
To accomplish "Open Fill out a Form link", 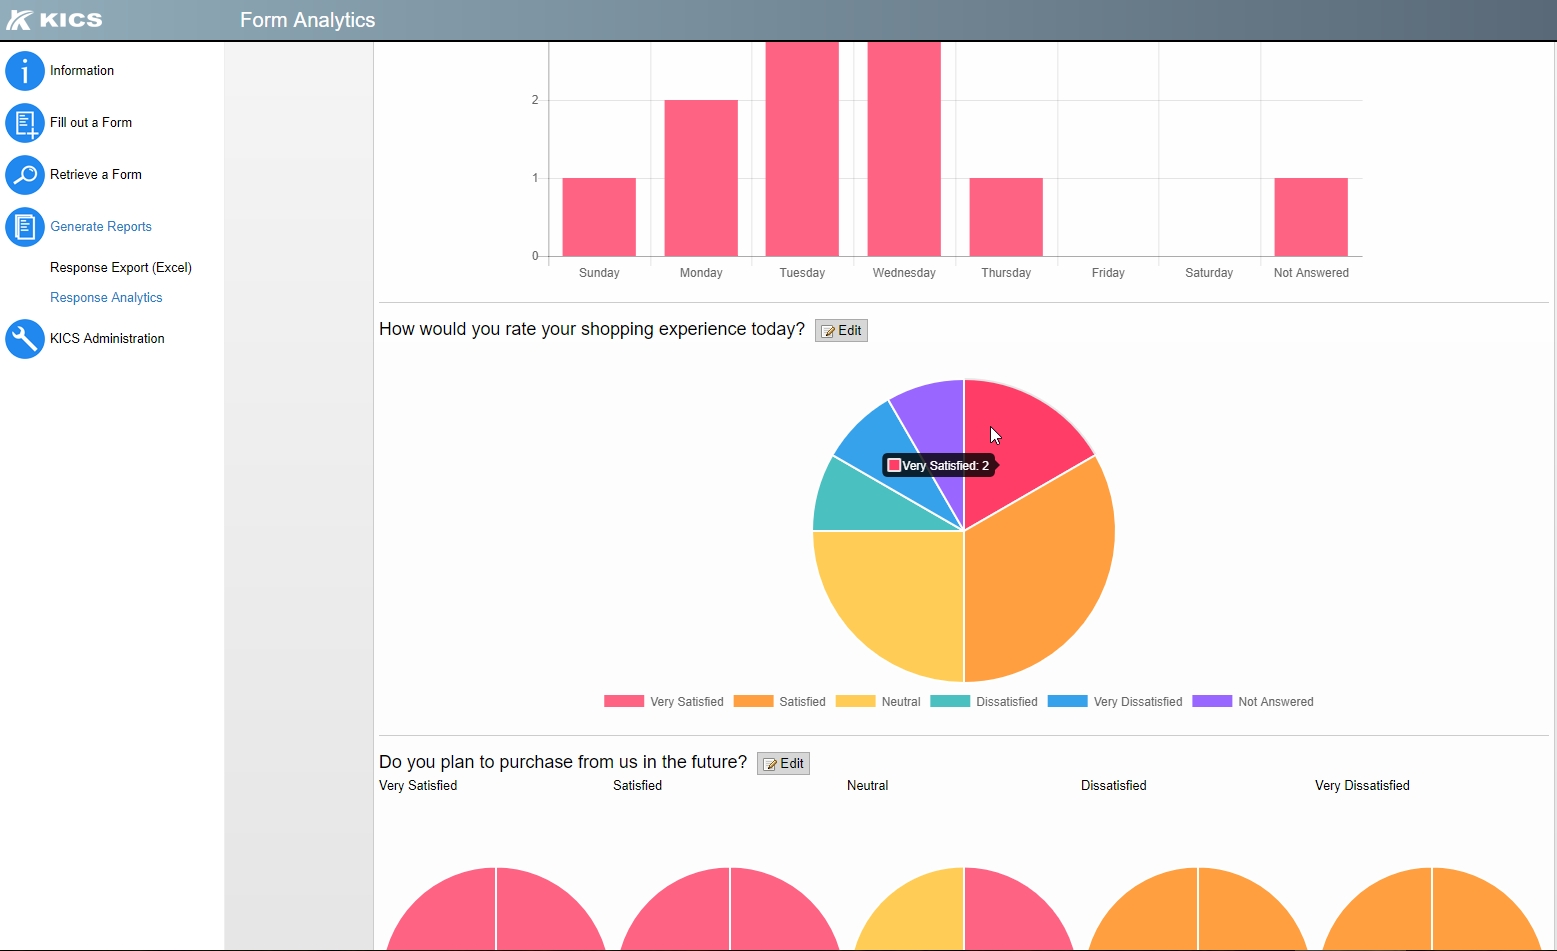I will pyautogui.click(x=91, y=123).
